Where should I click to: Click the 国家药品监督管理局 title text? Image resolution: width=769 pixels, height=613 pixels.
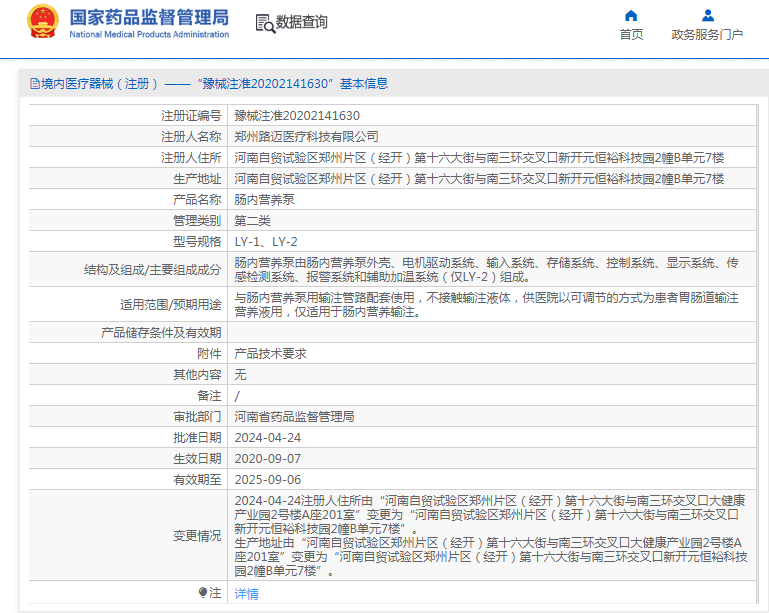[149, 17]
